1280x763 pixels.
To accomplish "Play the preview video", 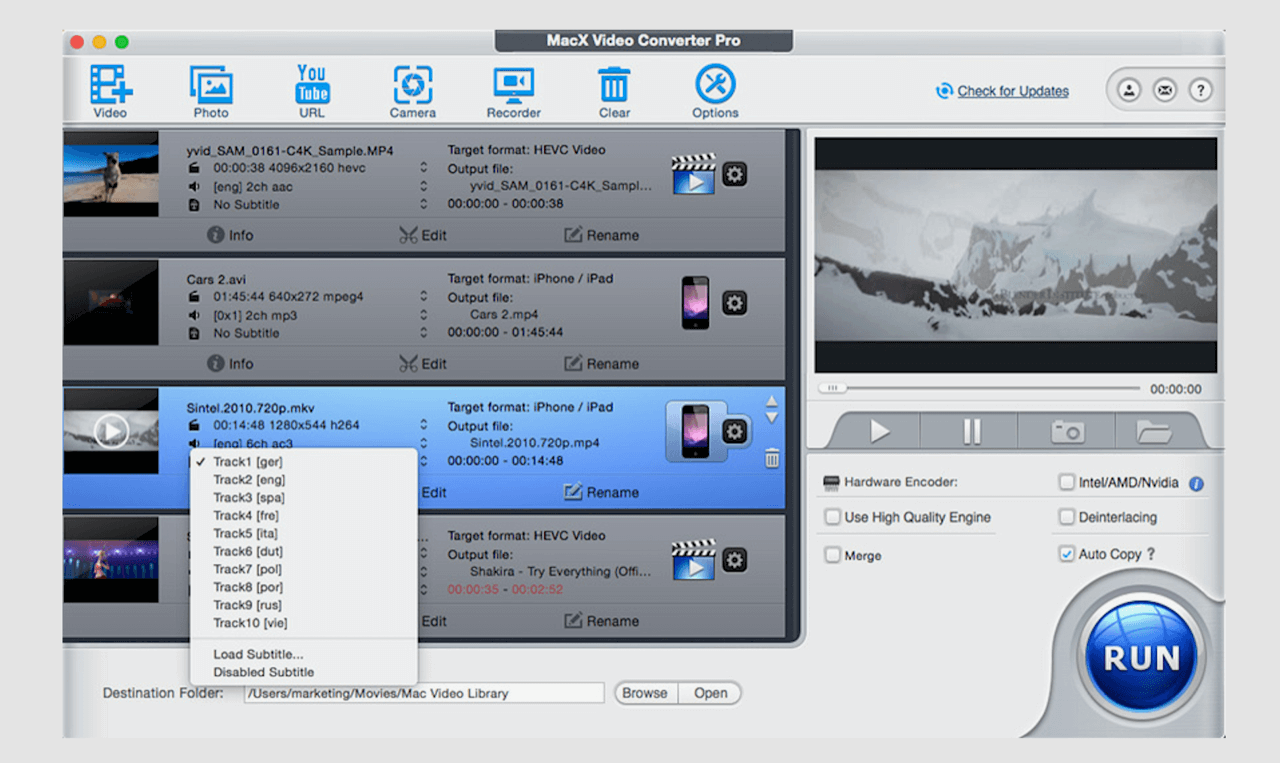I will (880, 431).
